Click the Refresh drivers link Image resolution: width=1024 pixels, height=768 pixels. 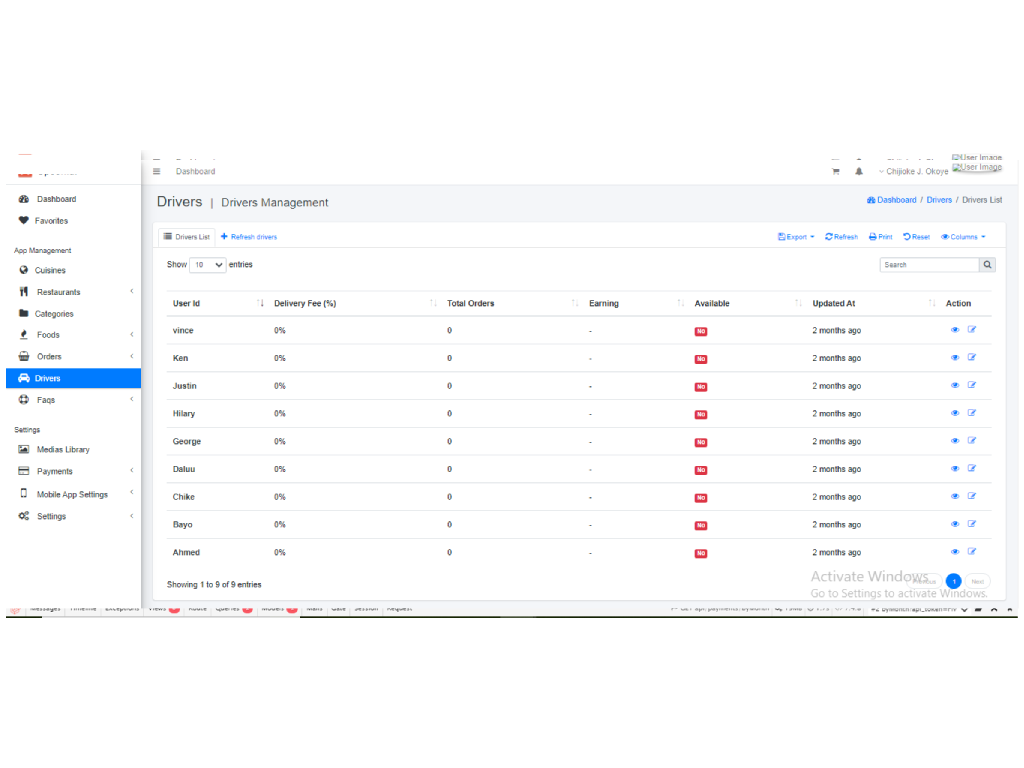pyautogui.click(x=249, y=237)
